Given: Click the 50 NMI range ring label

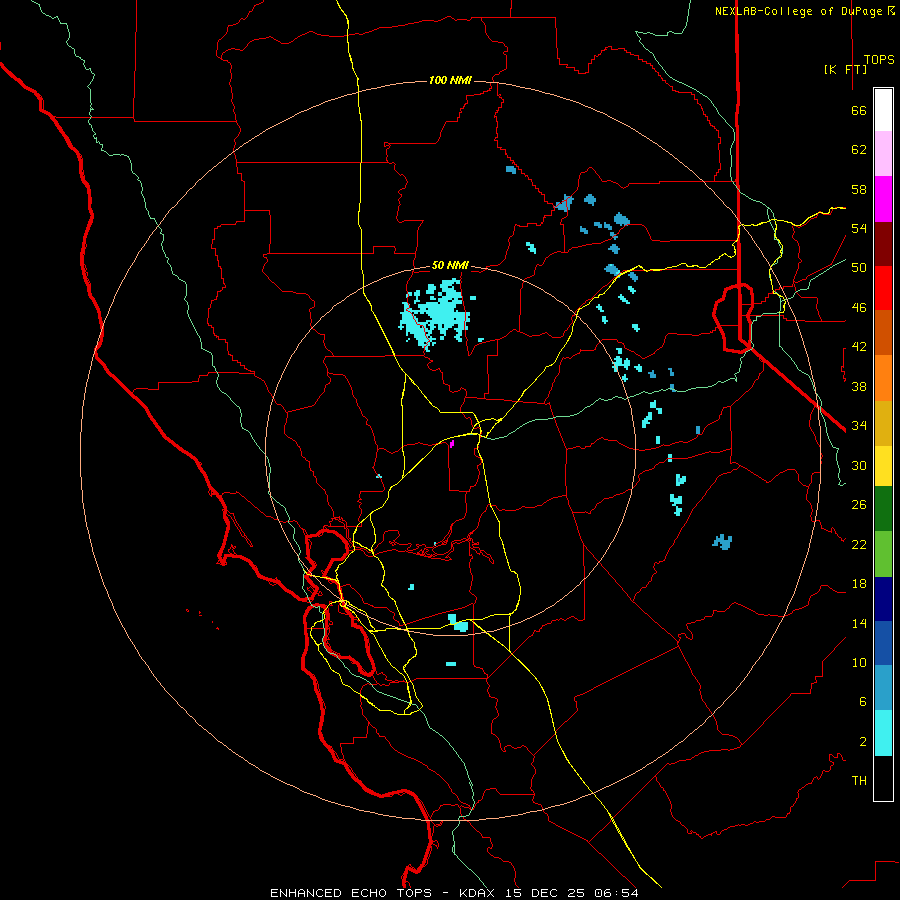Looking at the screenshot, I should [450, 265].
